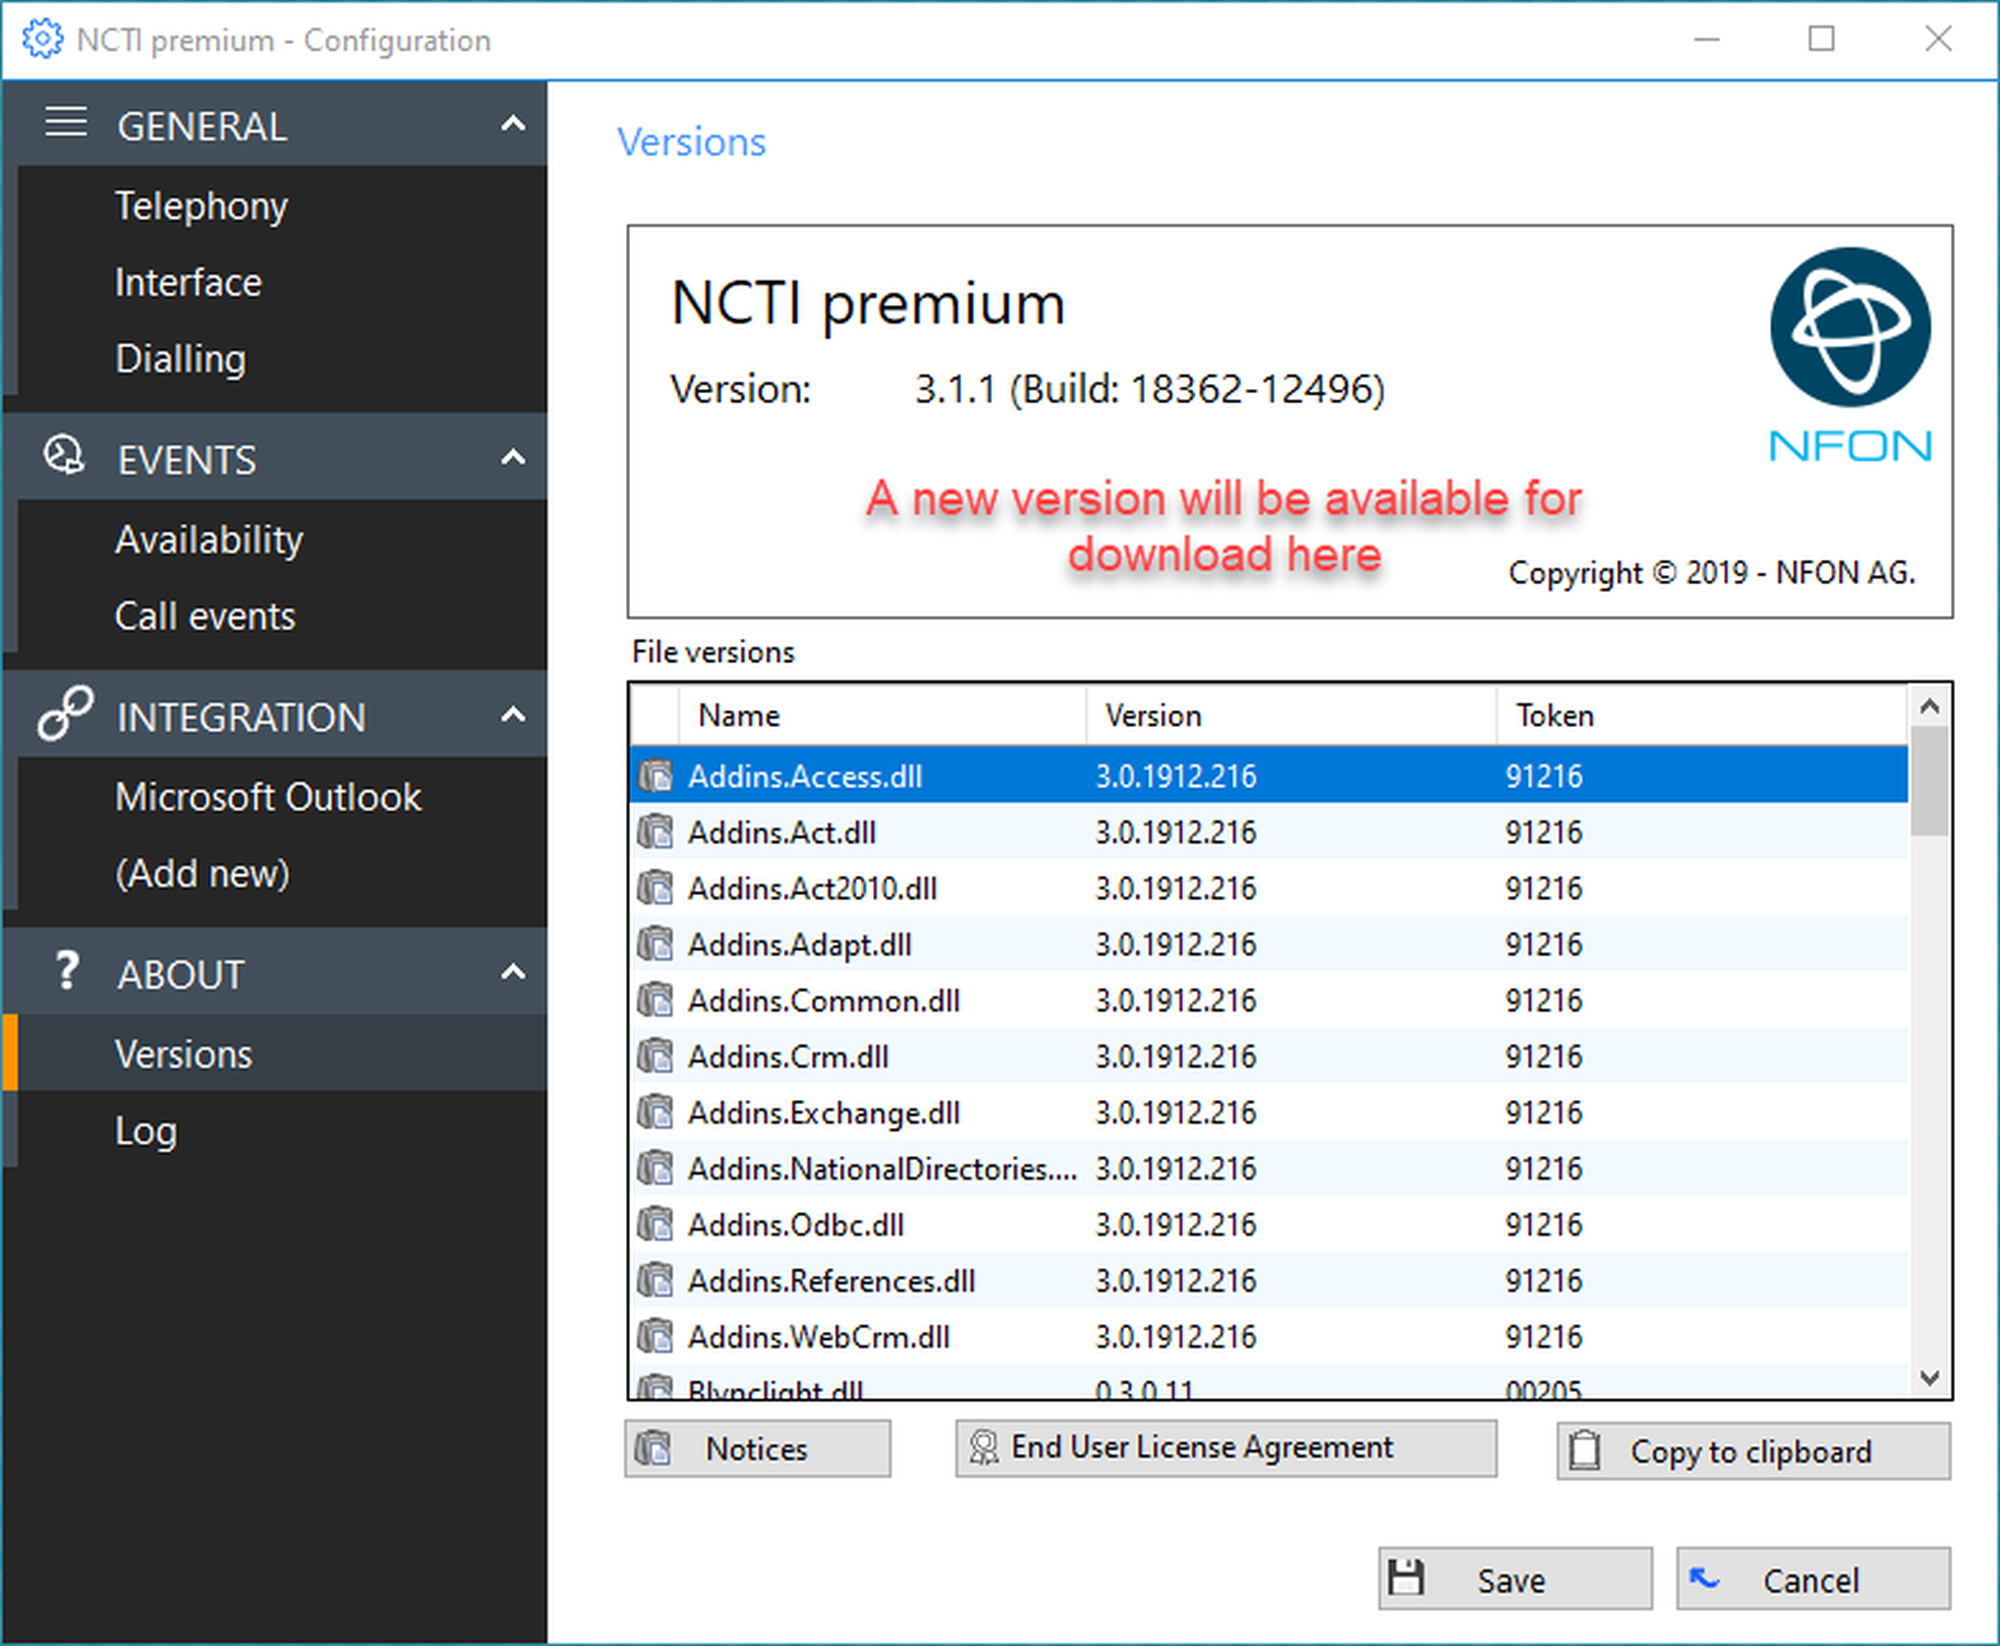The width and height of the screenshot is (2000, 1646).
Task: Click the EVENTS section headset icon
Action: [x=64, y=456]
